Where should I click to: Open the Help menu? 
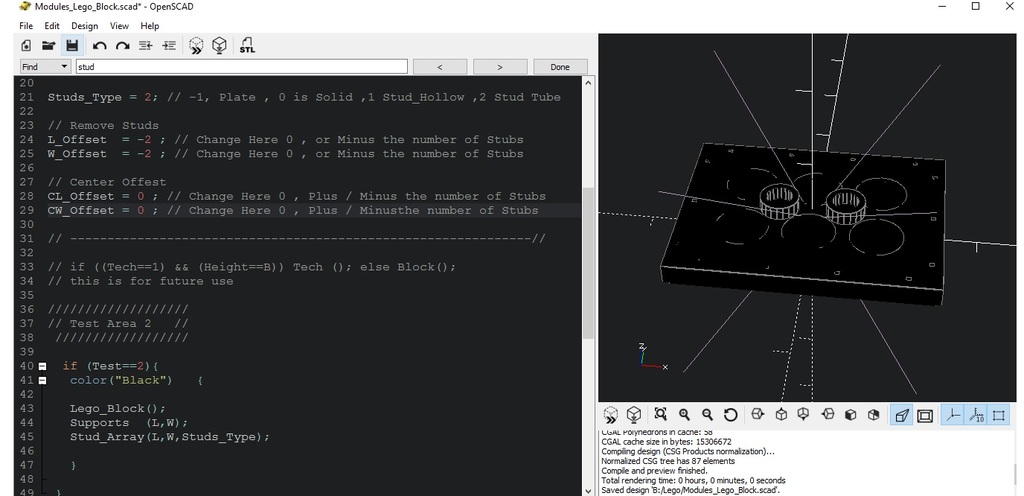coord(150,25)
